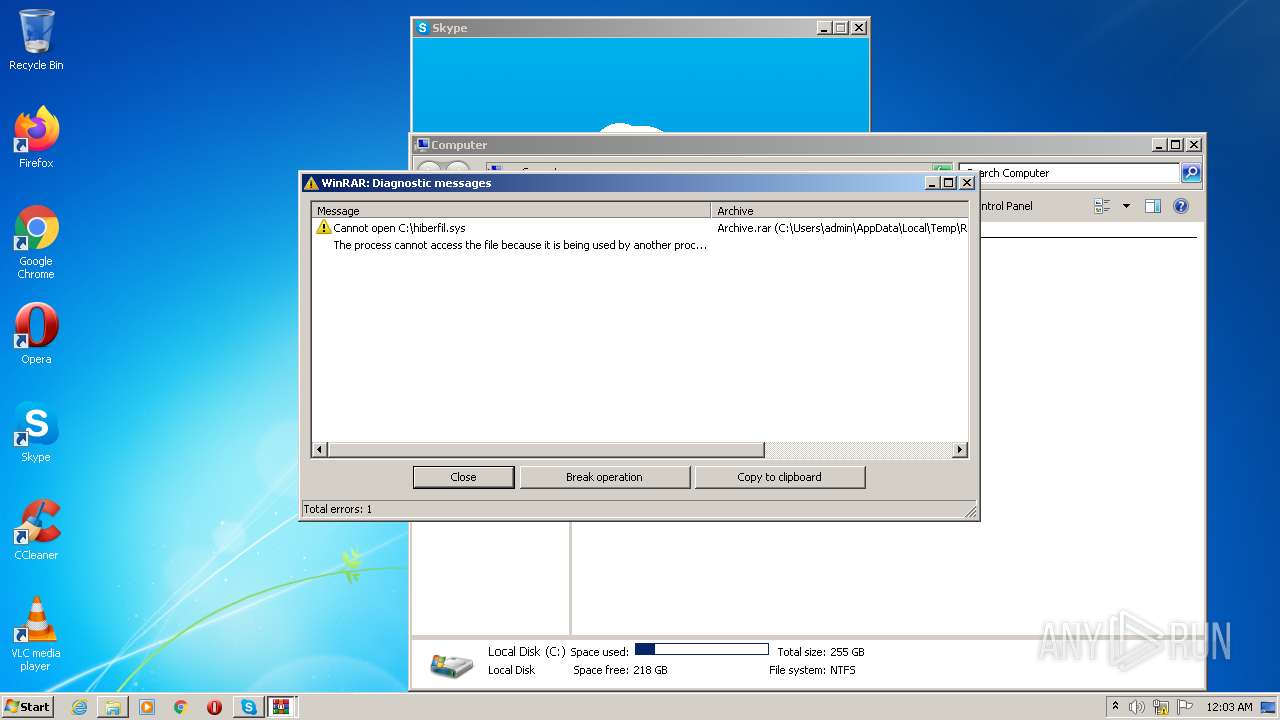Minimize the Computer window
The image size is (1280, 720).
(x=1158, y=145)
